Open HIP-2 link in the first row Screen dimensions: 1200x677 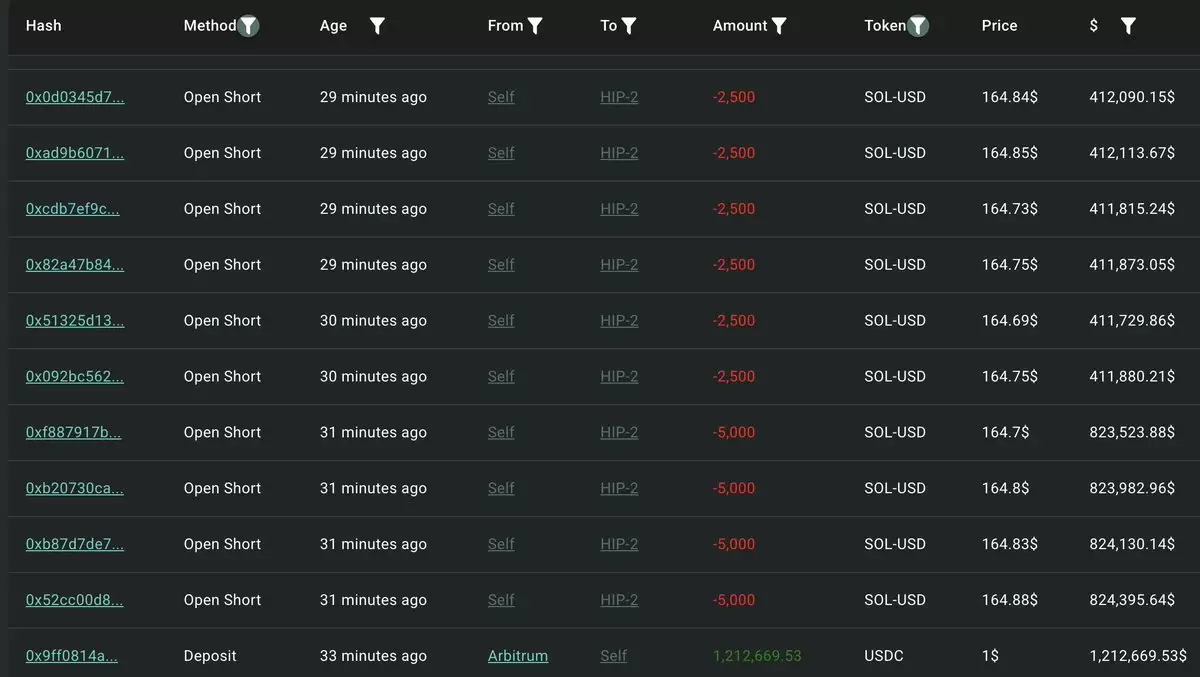pyautogui.click(x=619, y=97)
